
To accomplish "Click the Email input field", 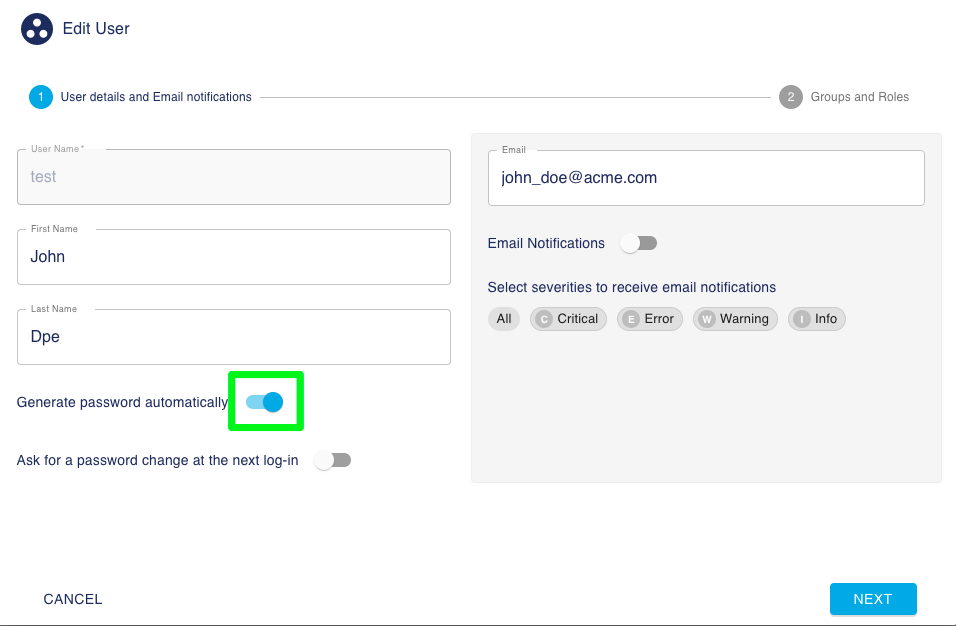I will tap(706, 178).
